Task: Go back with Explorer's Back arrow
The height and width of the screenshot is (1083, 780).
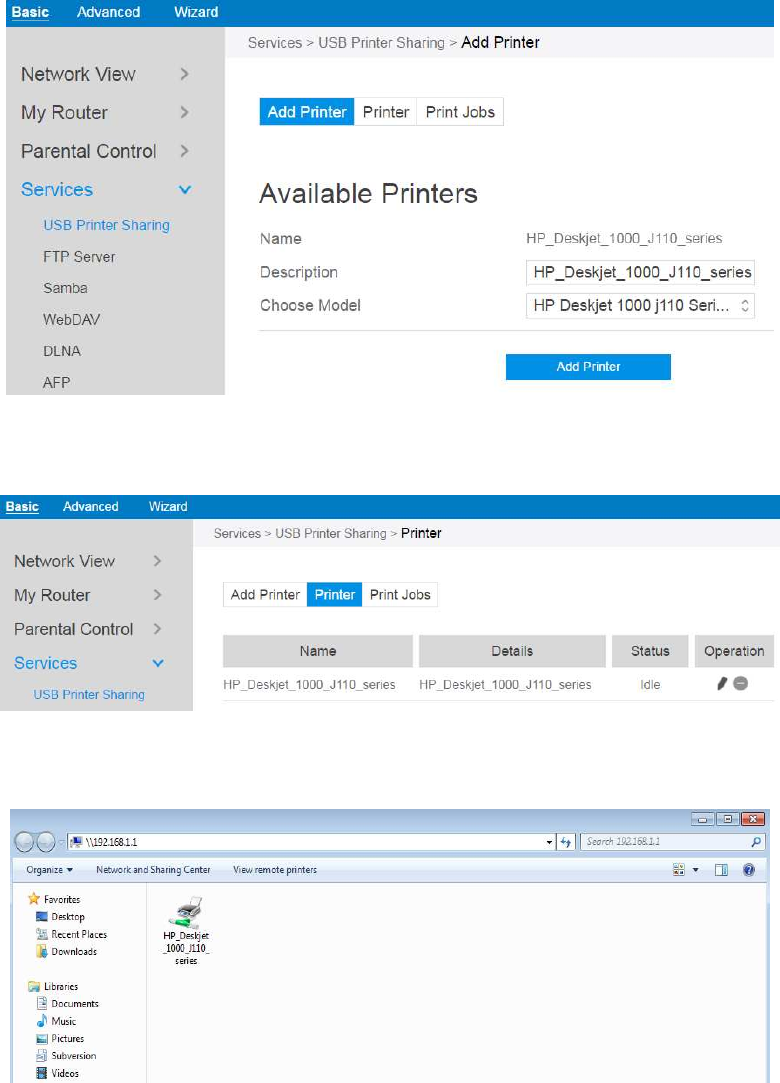Action: (x=25, y=842)
